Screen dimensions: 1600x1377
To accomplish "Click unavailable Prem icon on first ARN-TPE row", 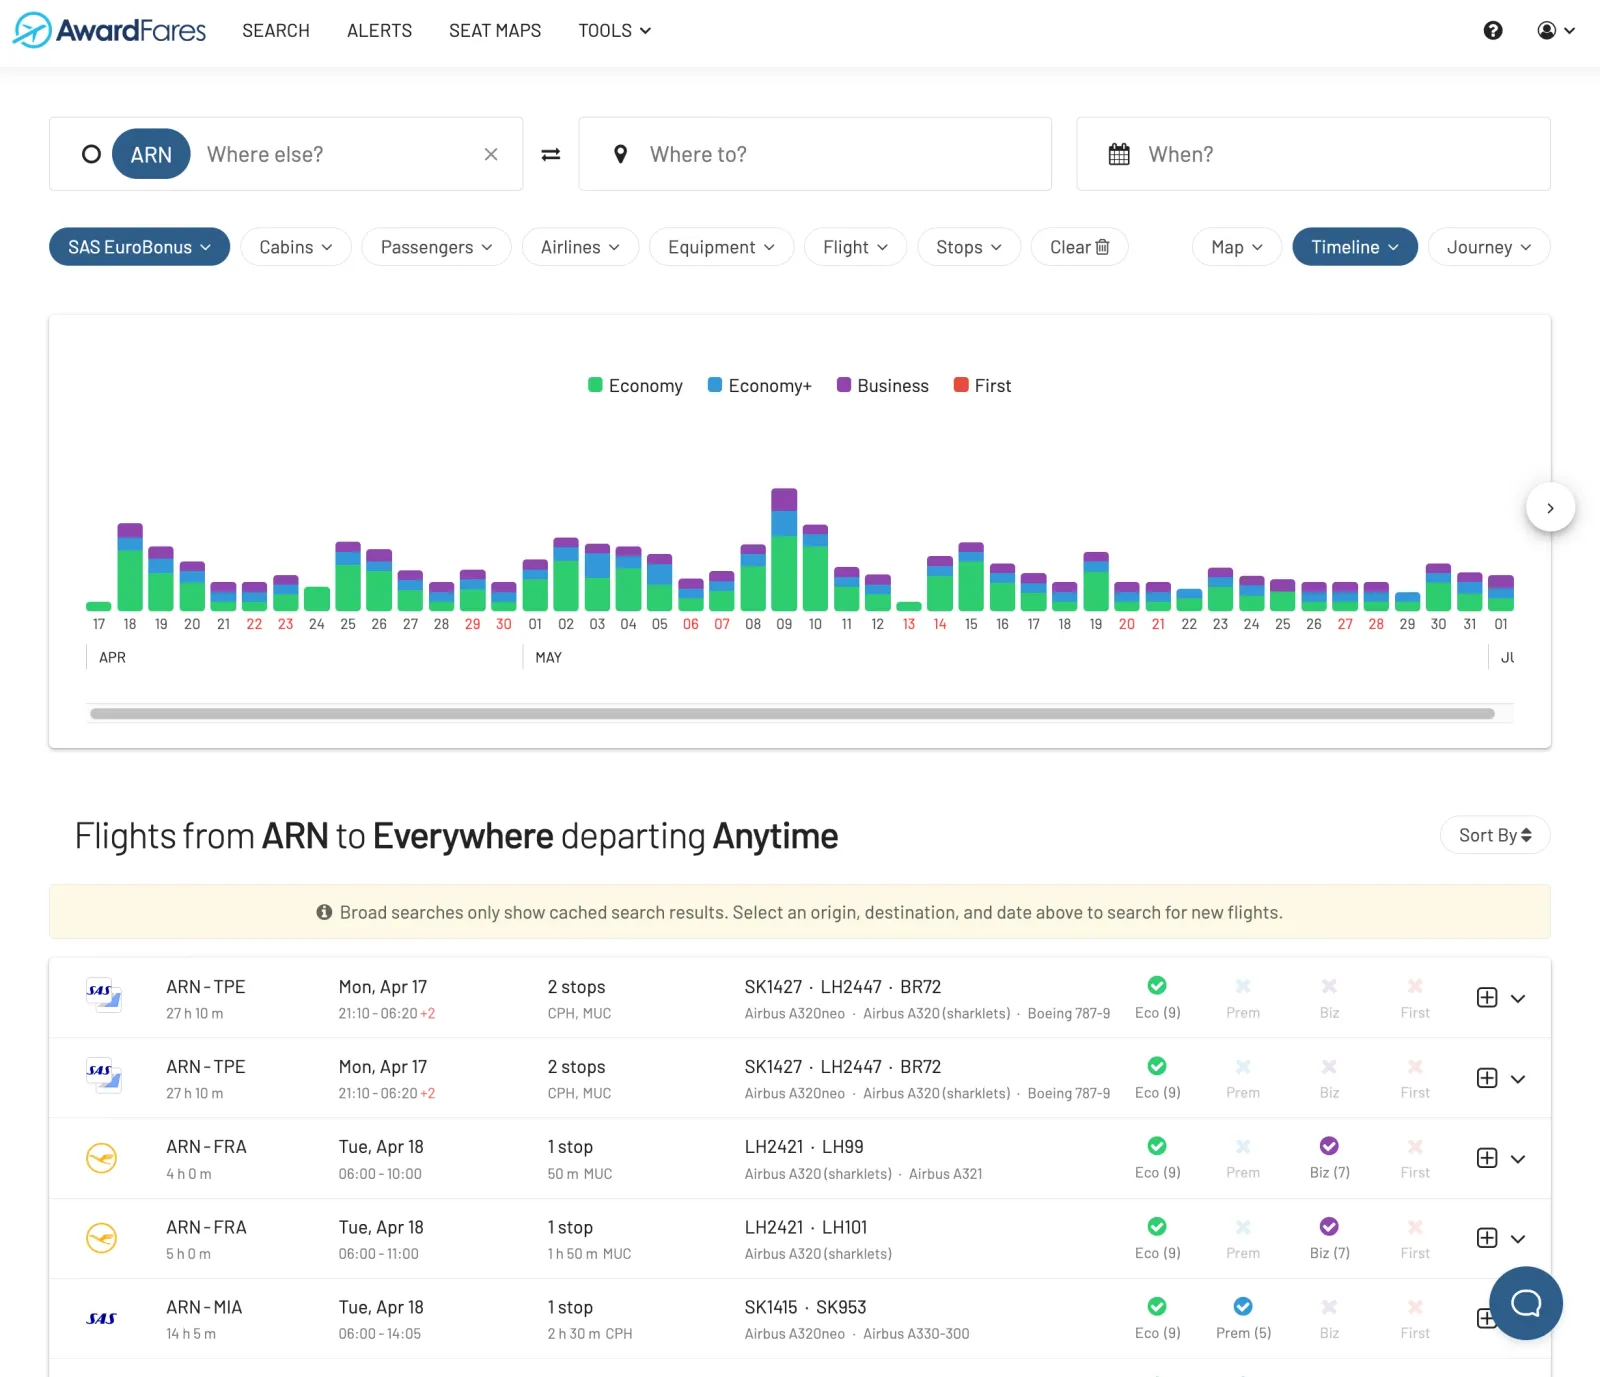I will 1243,986.
